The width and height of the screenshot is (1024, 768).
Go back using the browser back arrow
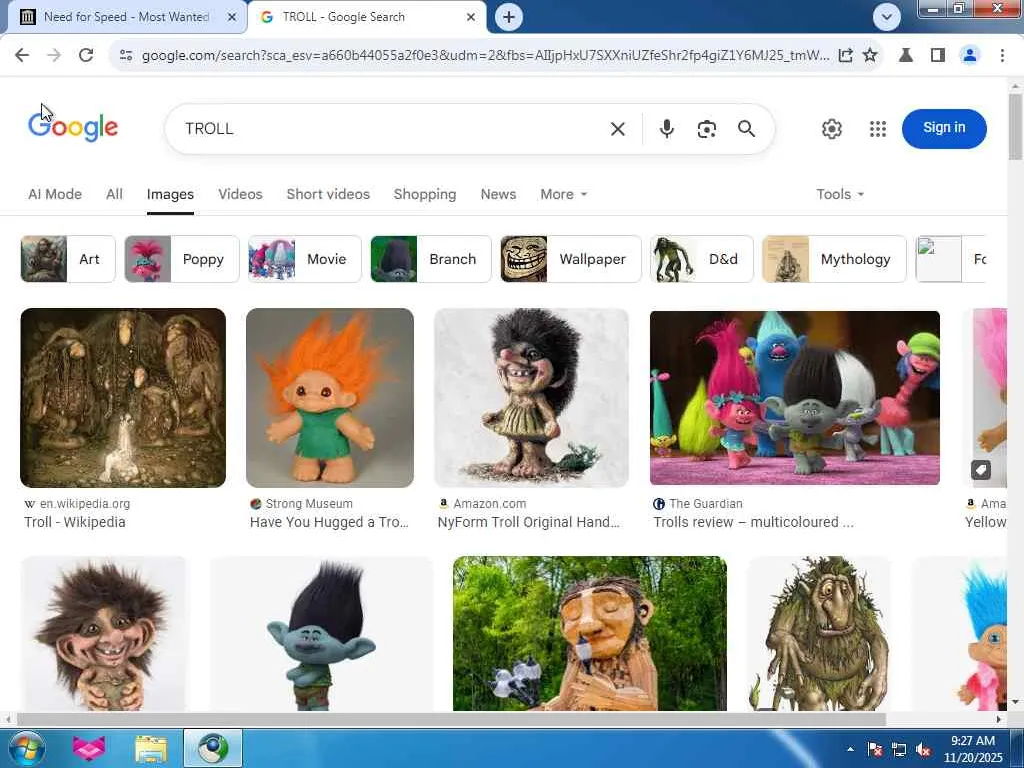click(x=22, y=56)
